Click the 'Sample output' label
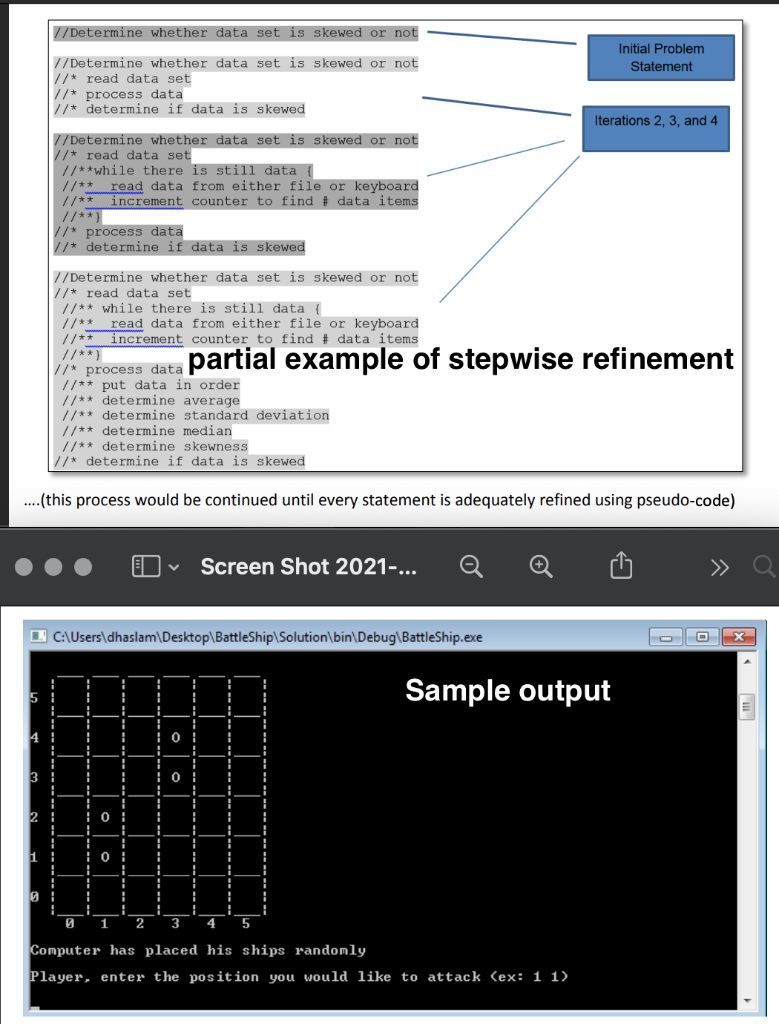Viewport: 779px width, 1024px height. [507, 690]
